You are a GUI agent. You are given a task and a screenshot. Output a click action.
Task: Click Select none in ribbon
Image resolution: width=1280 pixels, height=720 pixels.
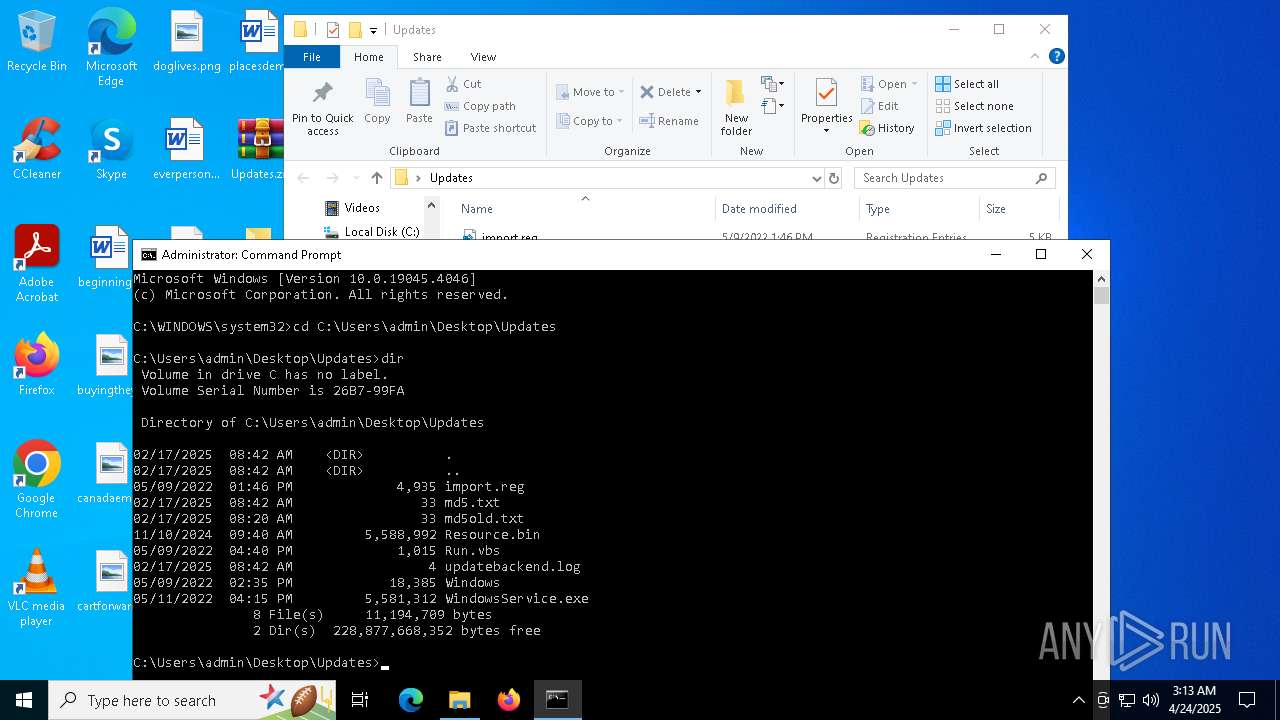[x=975, y=106]
